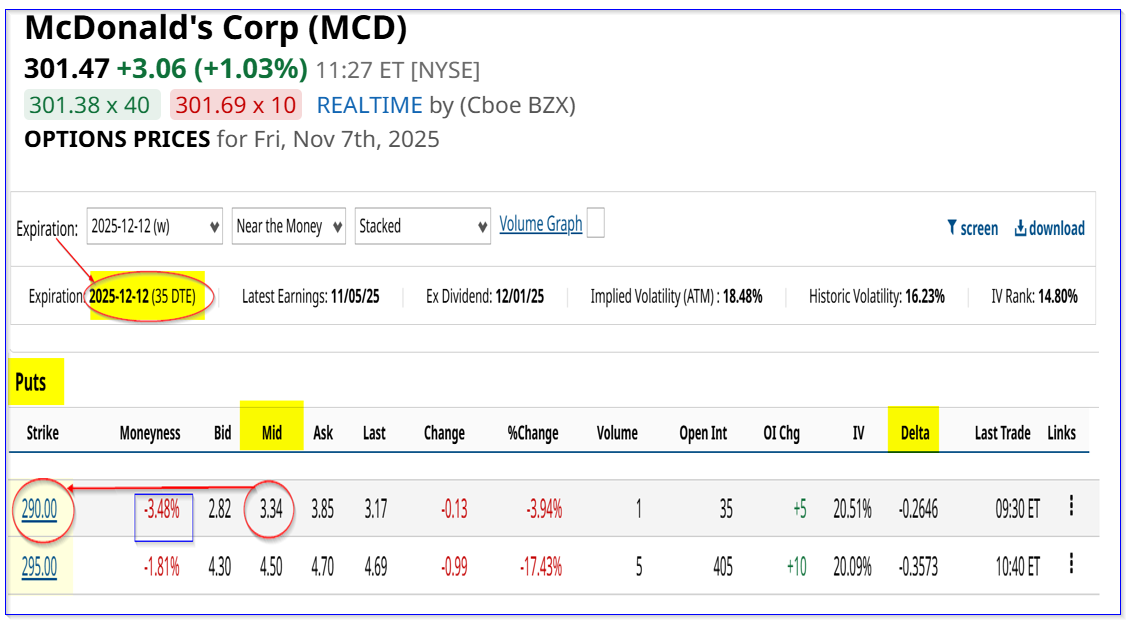Screen dimensions: 1133x622
Task: Open the expiration date dropdown
Action: pyautogui.click(x=155, y=226)
